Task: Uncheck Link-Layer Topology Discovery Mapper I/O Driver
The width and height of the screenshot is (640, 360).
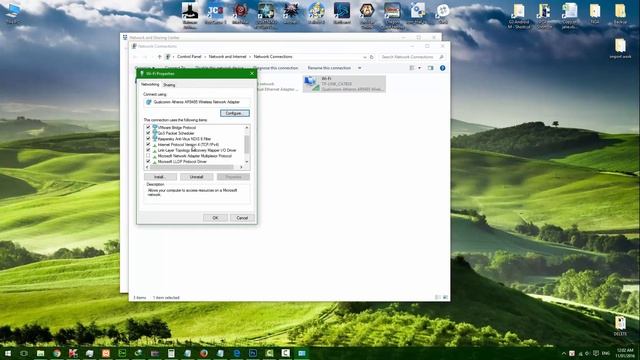Action: [x=148, y=150]
